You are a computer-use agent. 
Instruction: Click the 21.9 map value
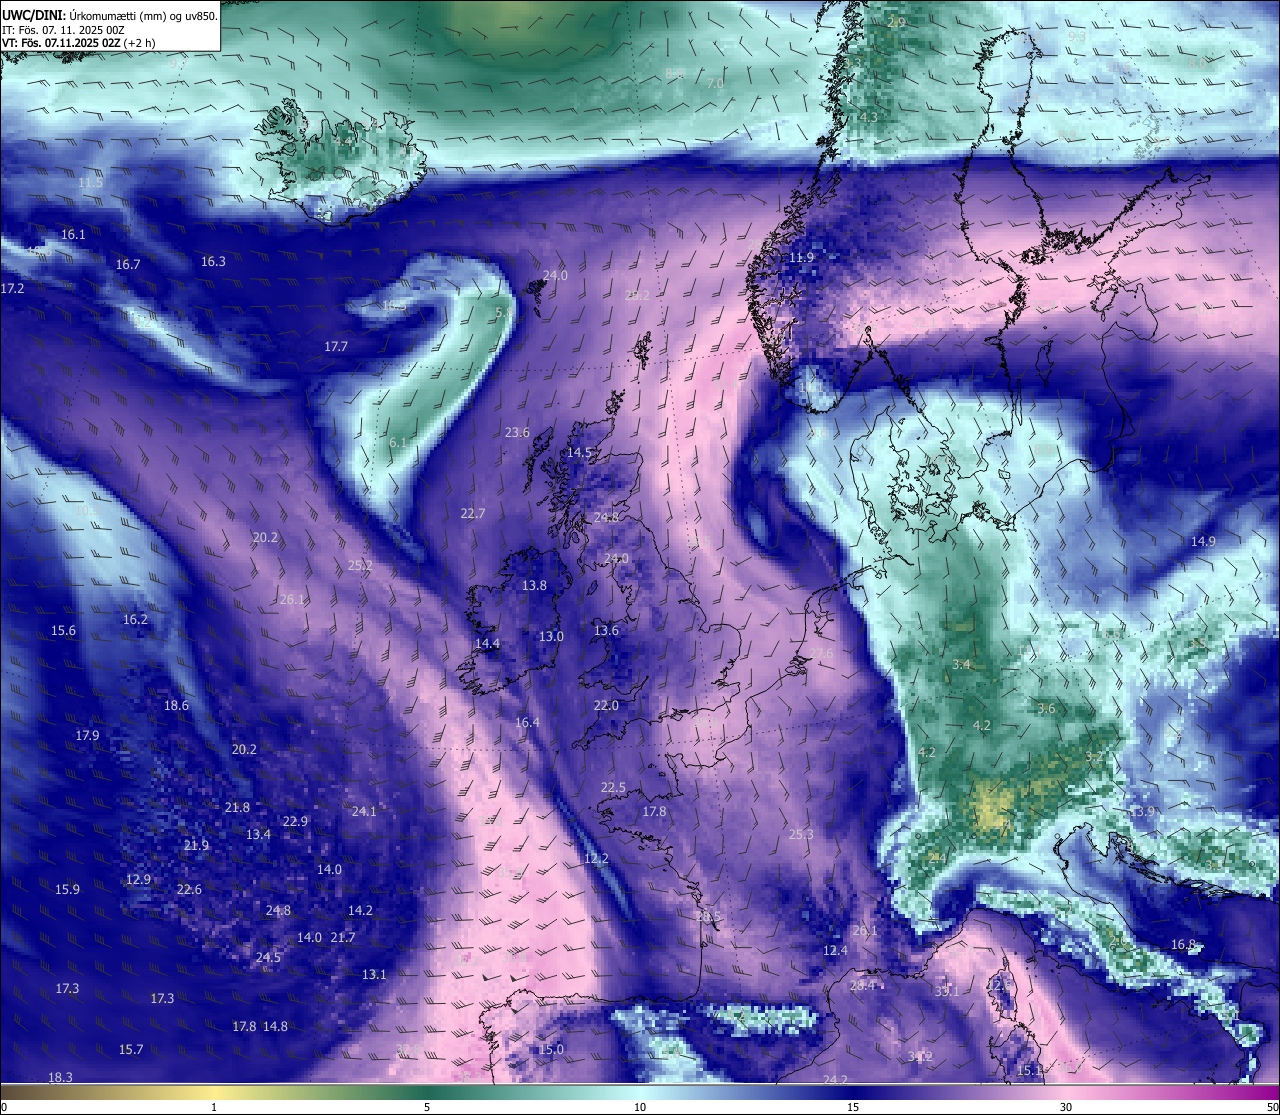tap(196, 846)
